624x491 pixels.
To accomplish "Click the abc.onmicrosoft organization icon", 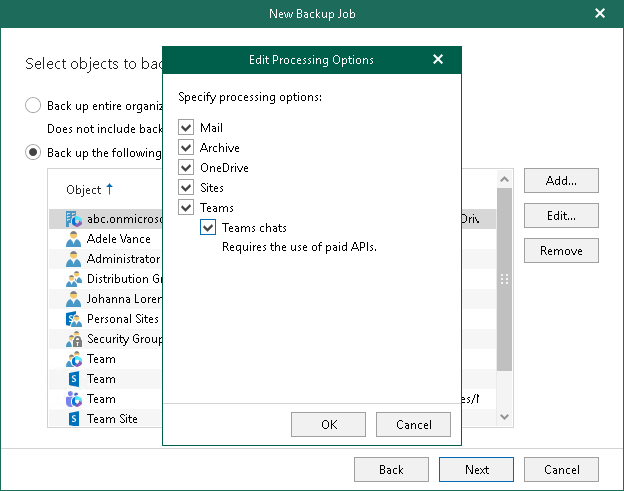I will (x=74, y=219).
